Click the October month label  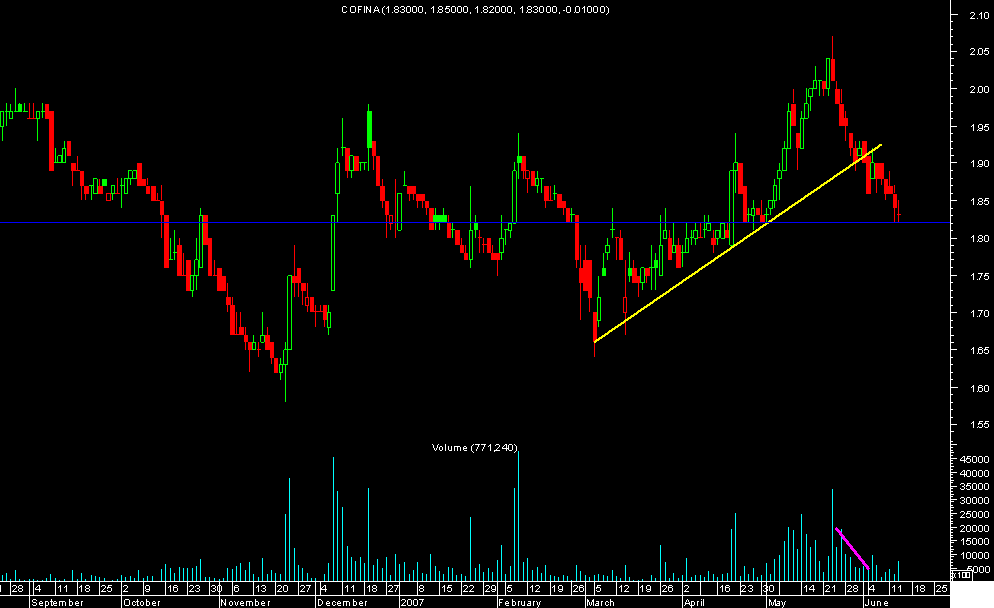[142, 602]
